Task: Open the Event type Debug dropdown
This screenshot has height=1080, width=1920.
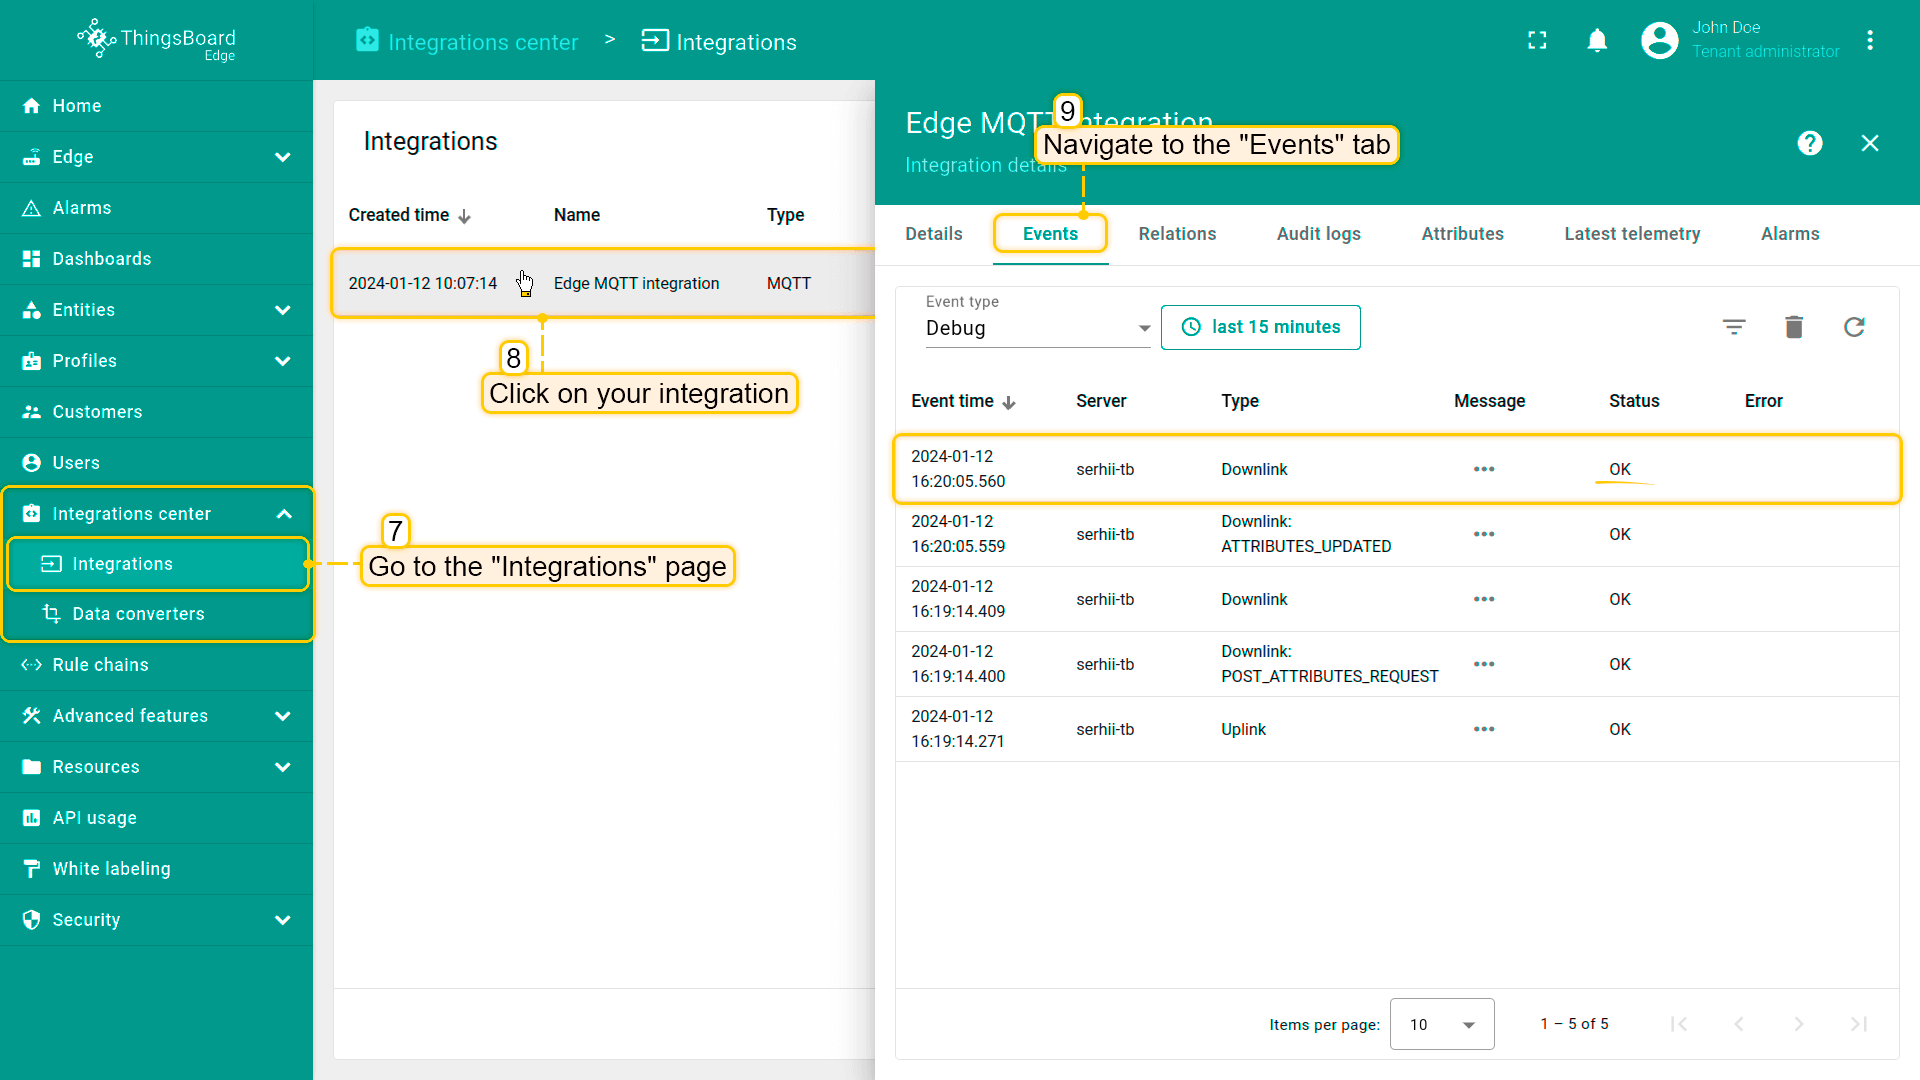Action: (1037, 328)
